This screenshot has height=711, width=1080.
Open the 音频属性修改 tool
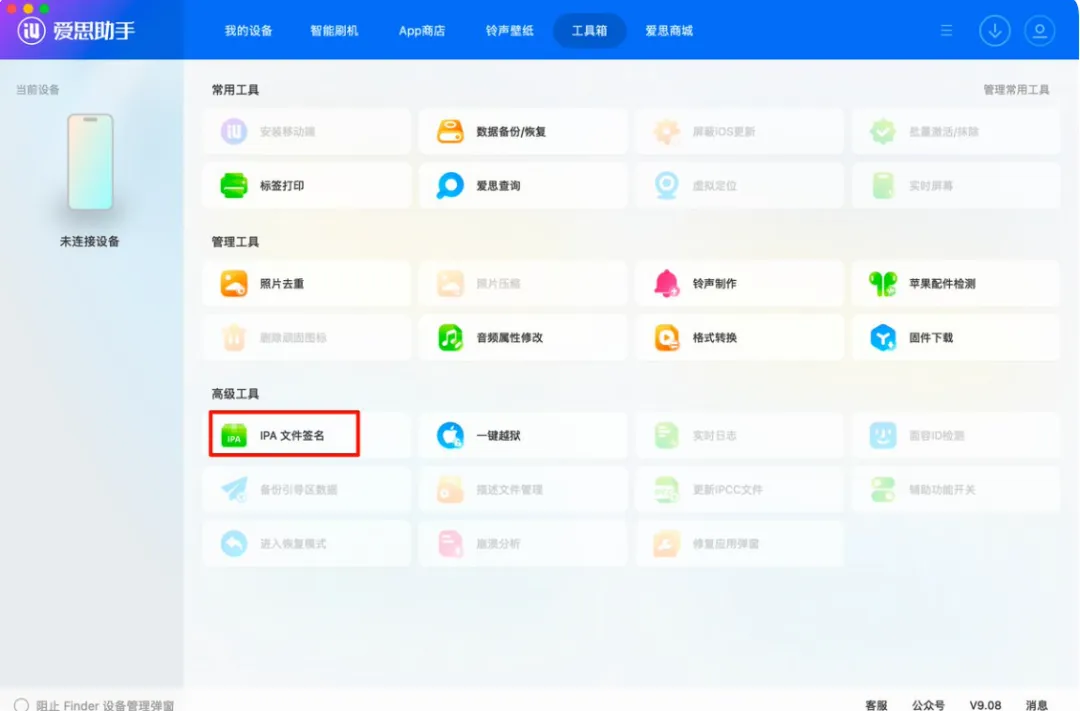point(523,338)
